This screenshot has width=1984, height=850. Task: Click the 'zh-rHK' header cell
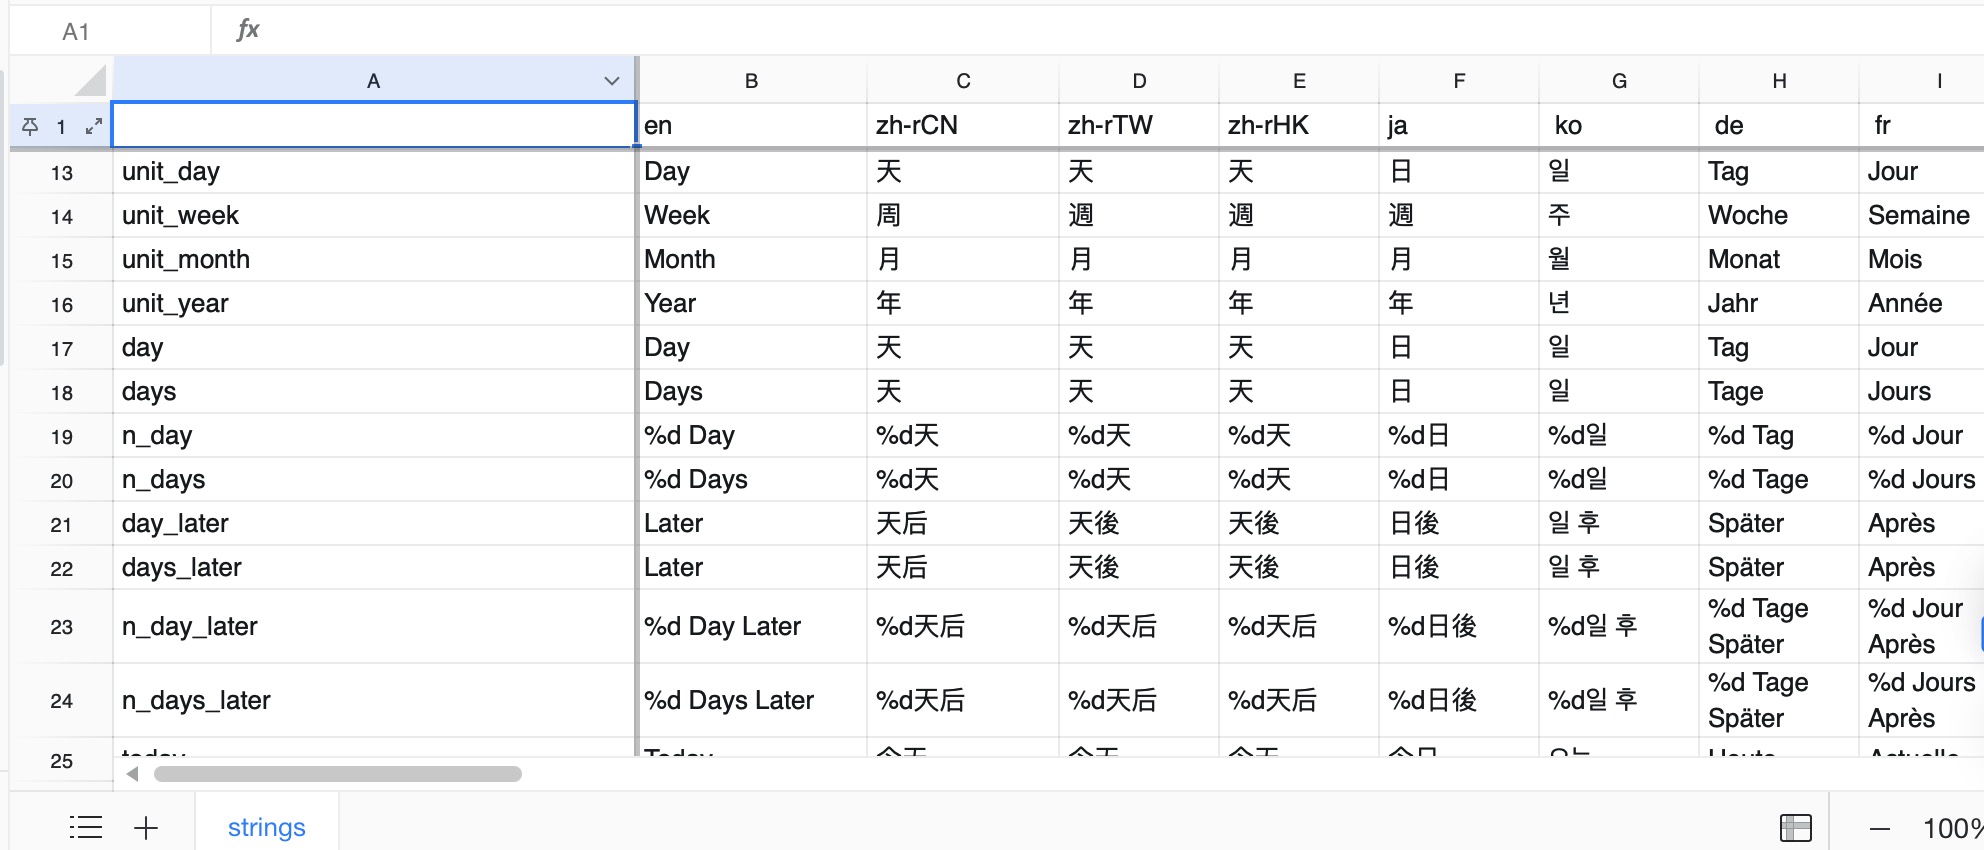click(1299, 125)
